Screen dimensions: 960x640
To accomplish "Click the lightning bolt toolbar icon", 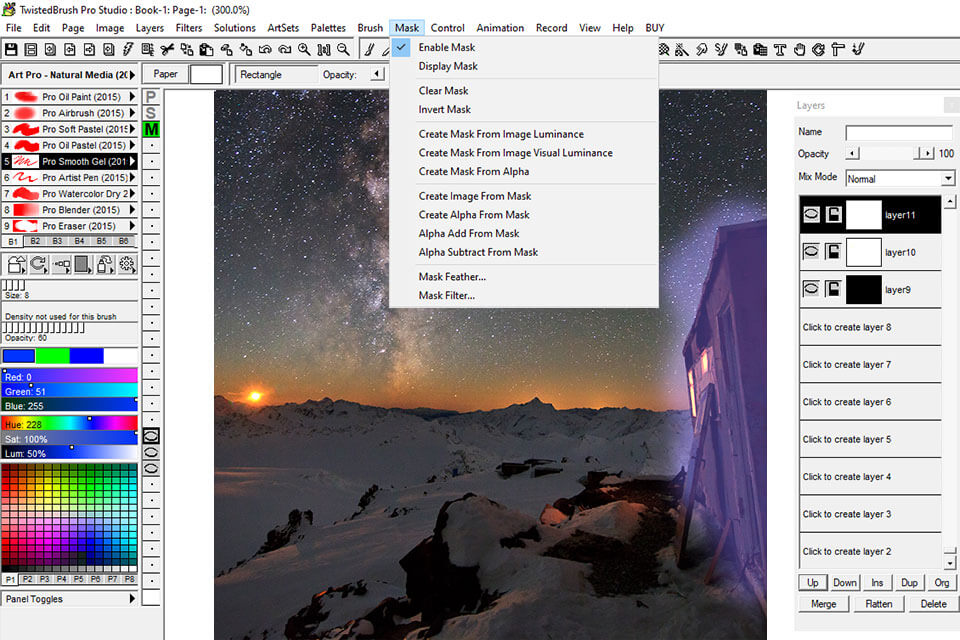I will click(128, 50).
